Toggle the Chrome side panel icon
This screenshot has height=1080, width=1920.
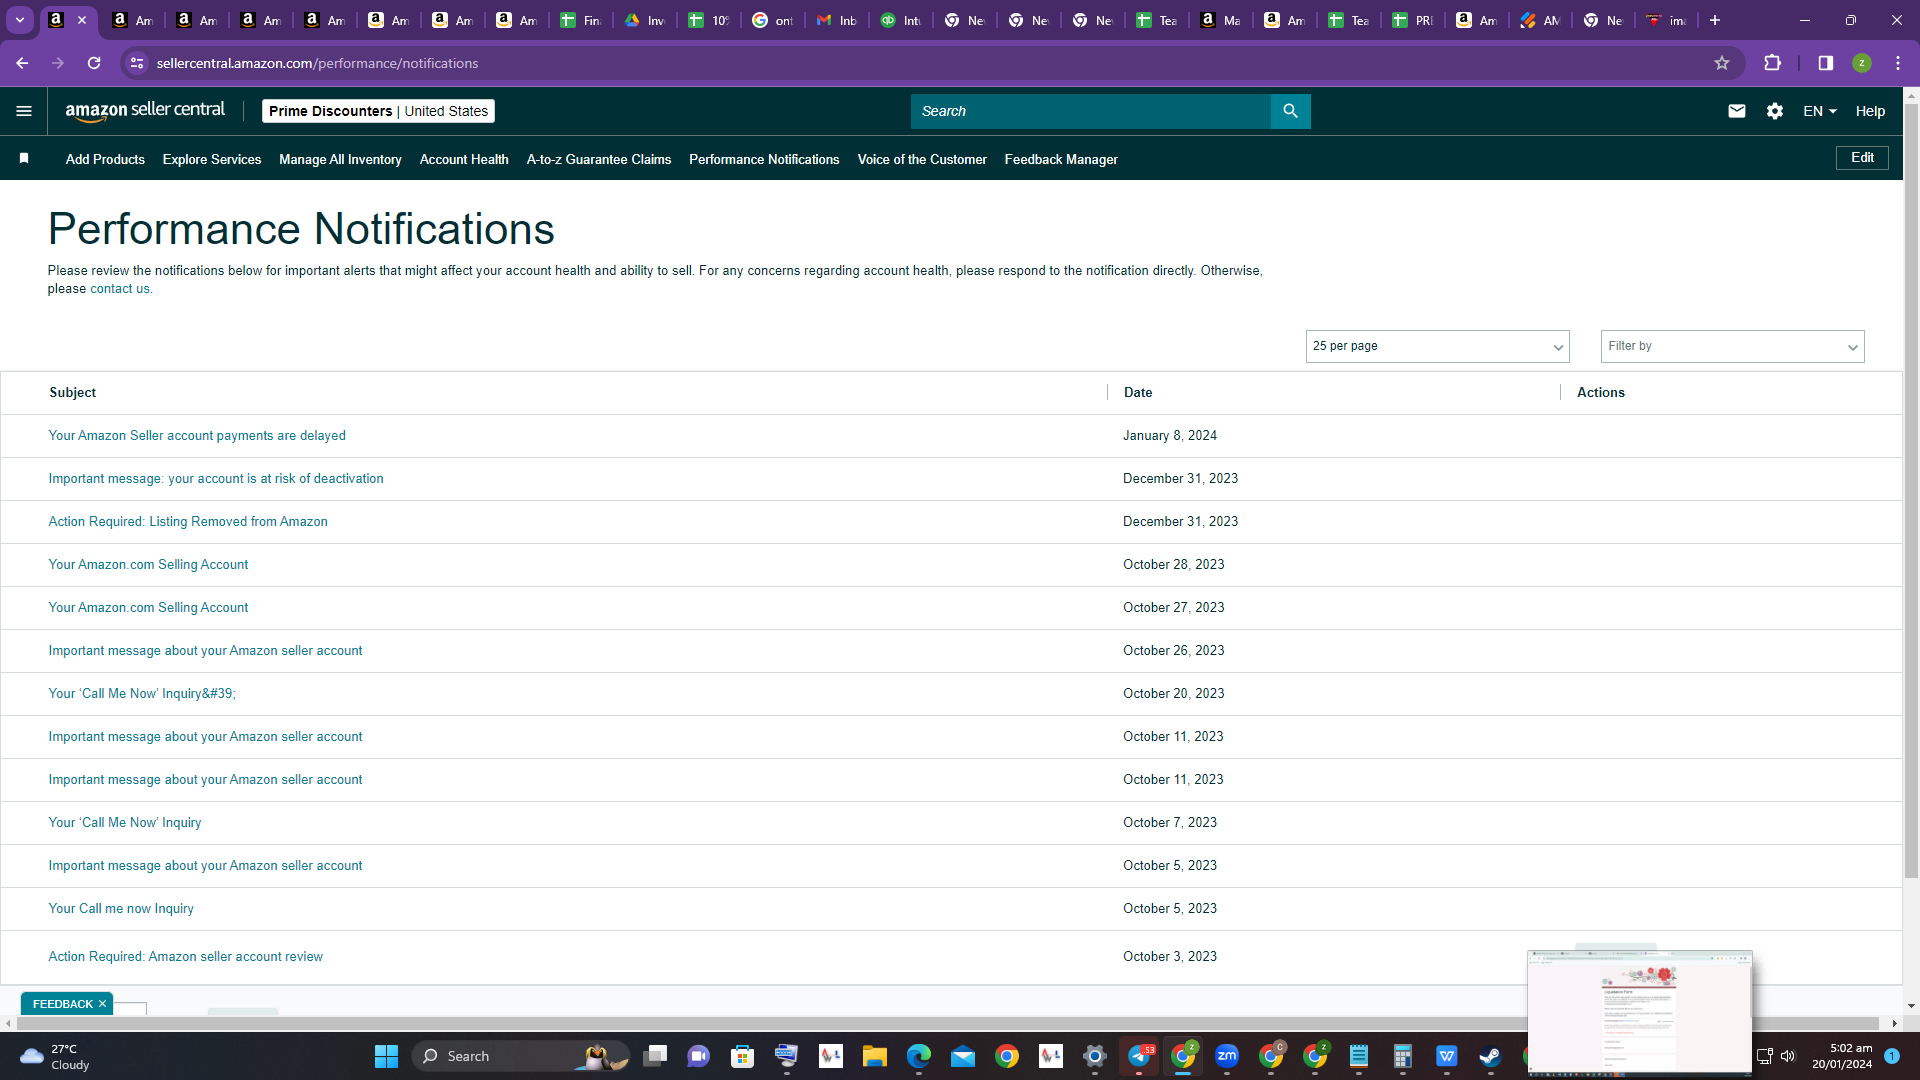coord(1826,63)
